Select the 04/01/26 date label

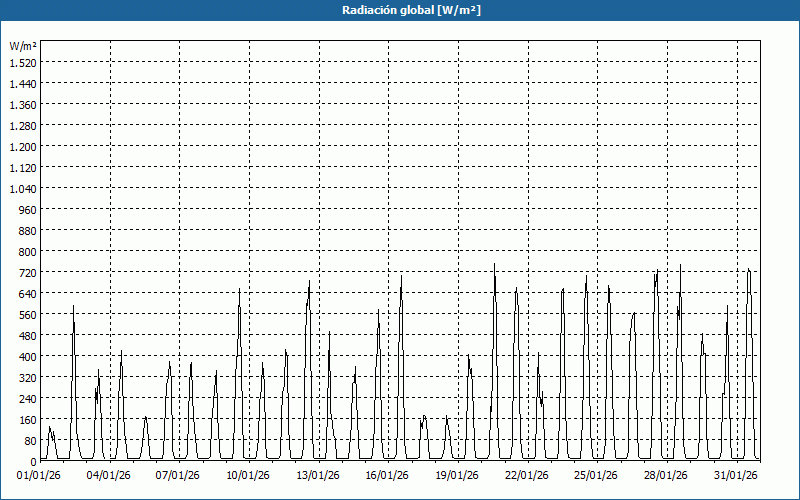click(110, 475)
